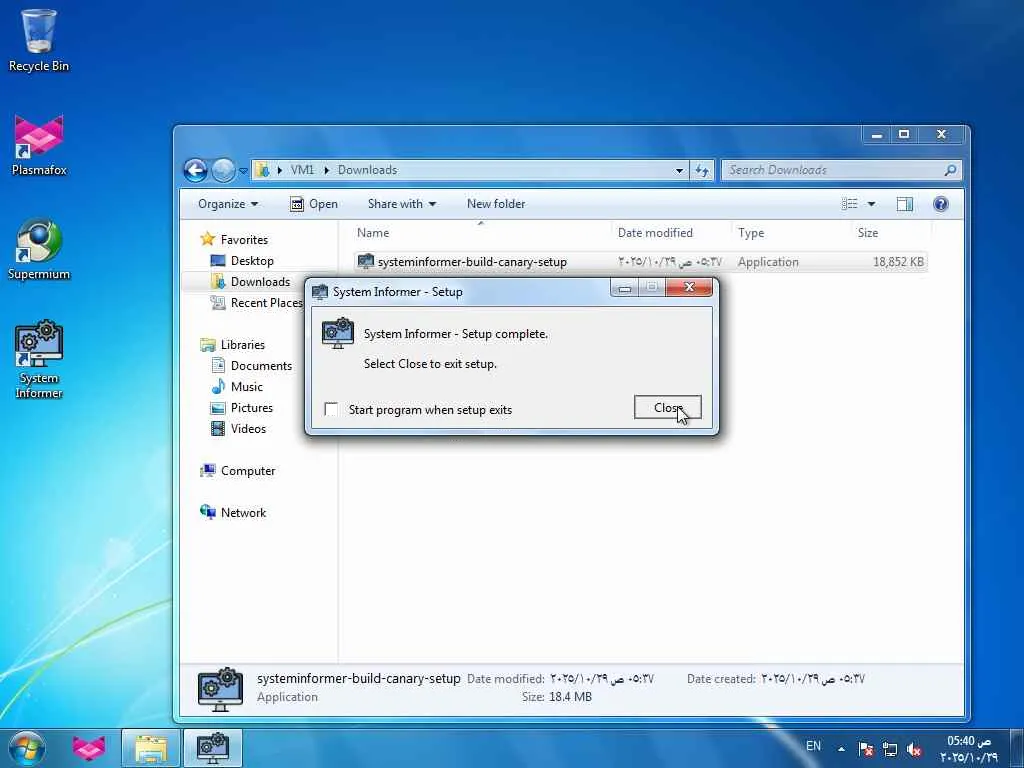Click the EN language indicator
The width and height of the screenshot is (1024, 768).
pyautogui.click(x=813, y=746)
